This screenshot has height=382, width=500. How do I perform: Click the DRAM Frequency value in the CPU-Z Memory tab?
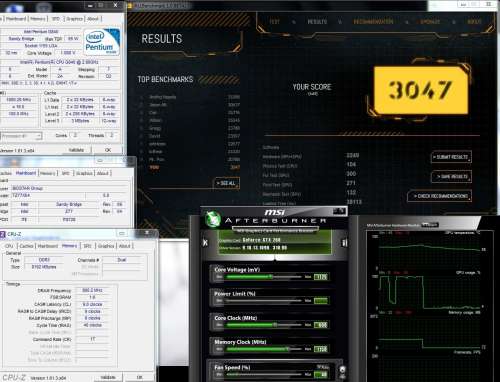[92, 290]
